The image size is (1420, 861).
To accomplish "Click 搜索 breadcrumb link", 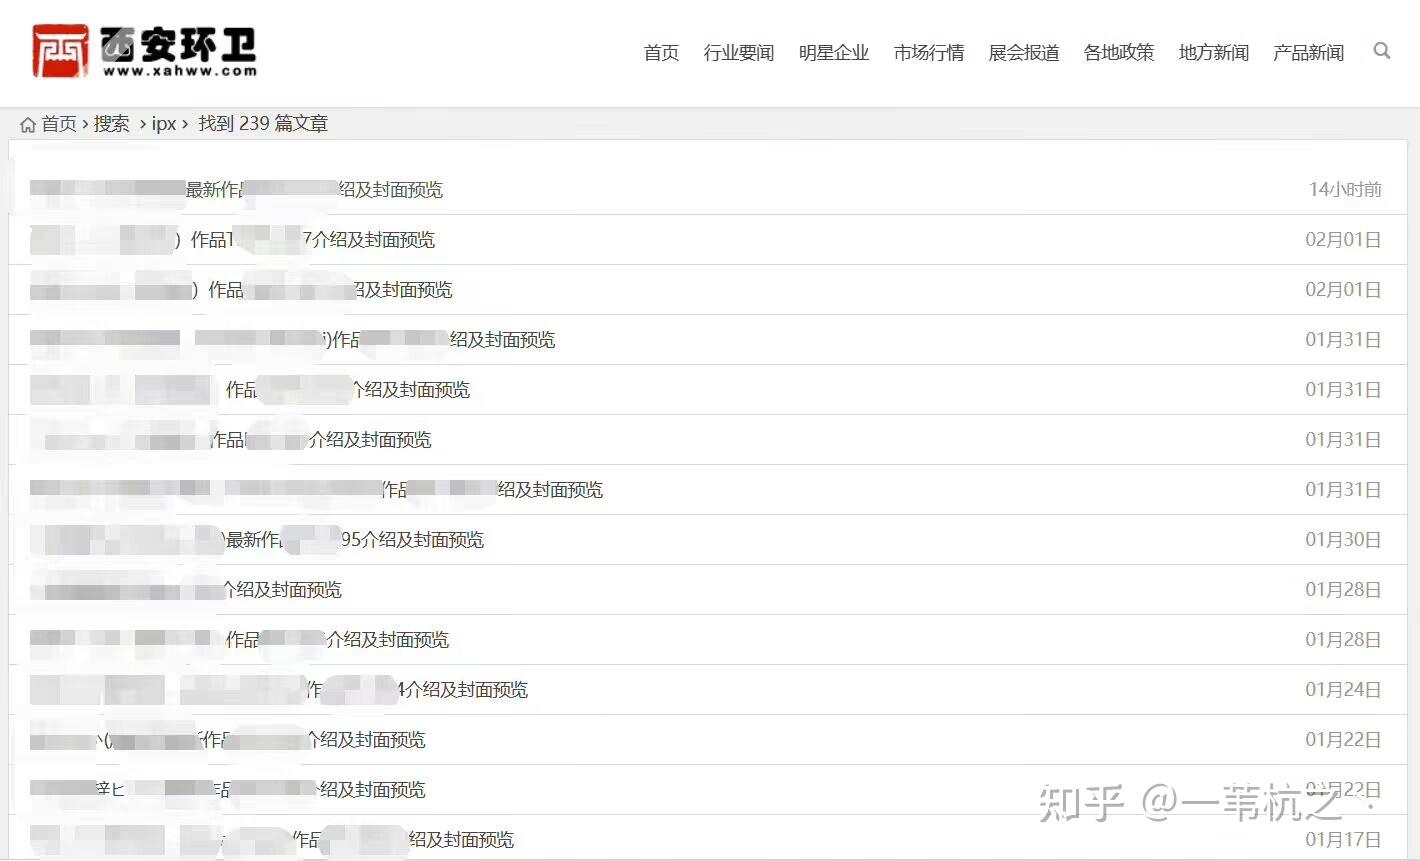I will click(112, 124).
